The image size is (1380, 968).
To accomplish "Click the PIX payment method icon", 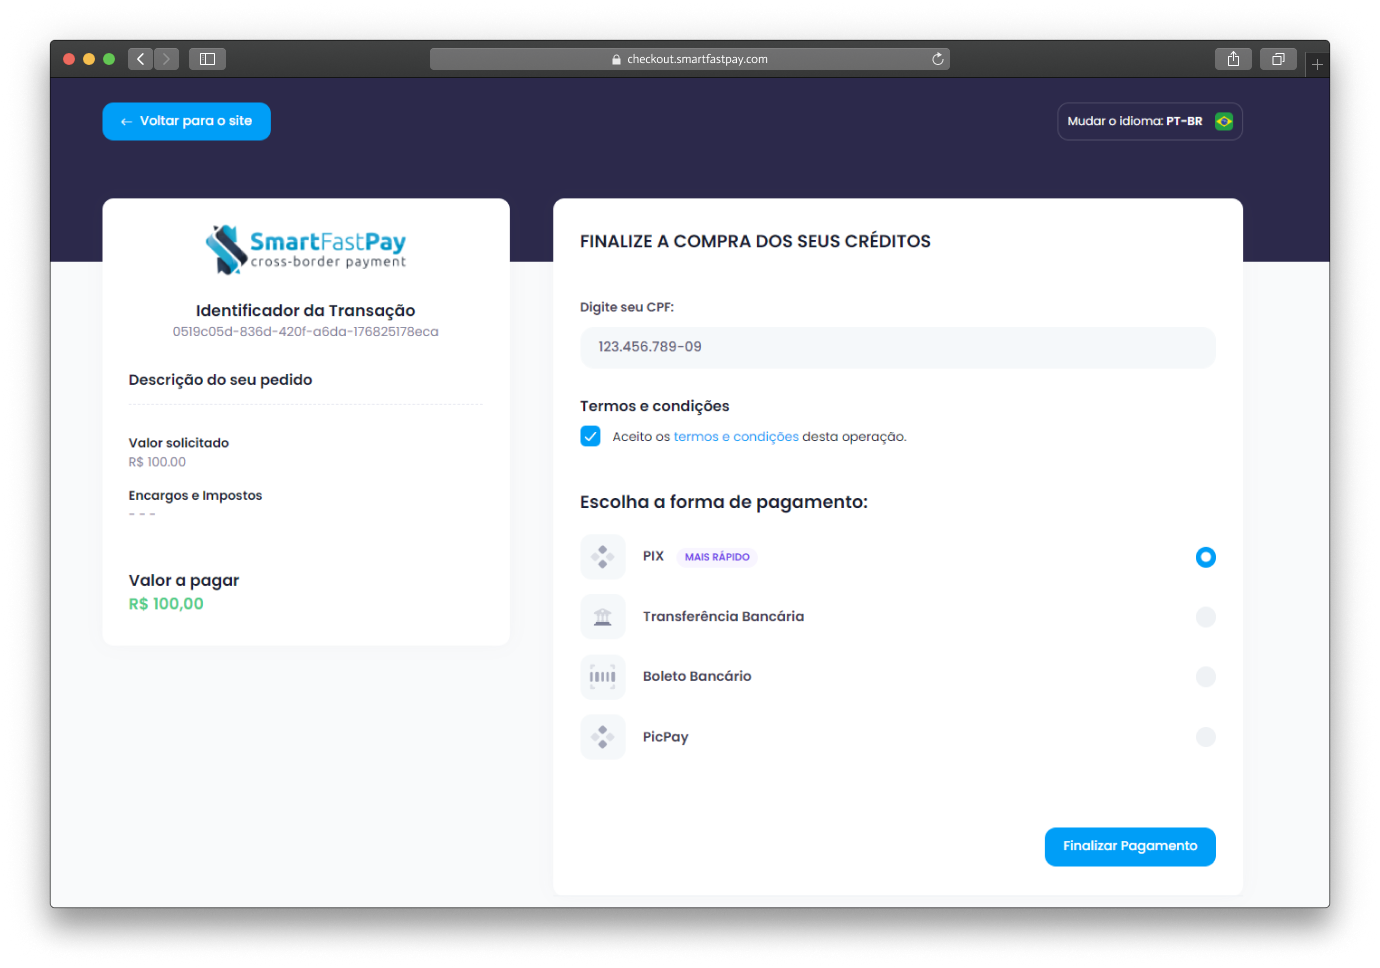I will pyautogui.click(x=602, y=557).
